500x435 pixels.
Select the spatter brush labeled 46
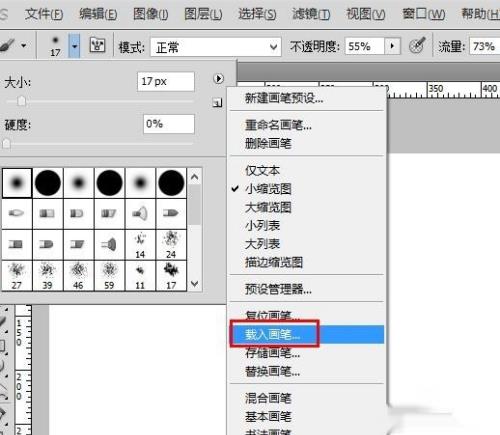click(78, 276)
